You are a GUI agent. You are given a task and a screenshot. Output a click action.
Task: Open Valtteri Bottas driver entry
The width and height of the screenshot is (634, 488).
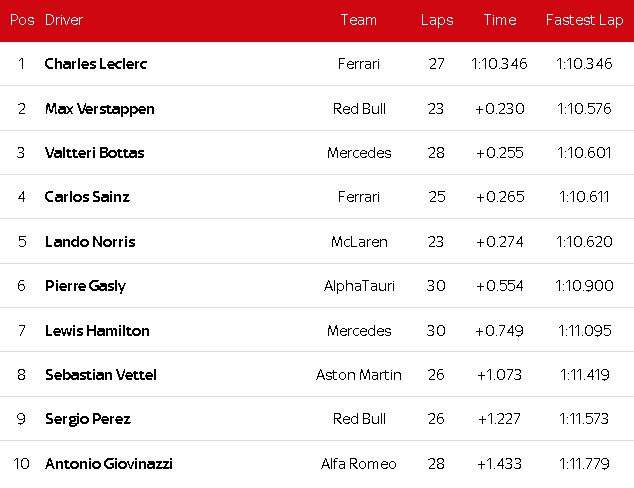tap(95, 153)
